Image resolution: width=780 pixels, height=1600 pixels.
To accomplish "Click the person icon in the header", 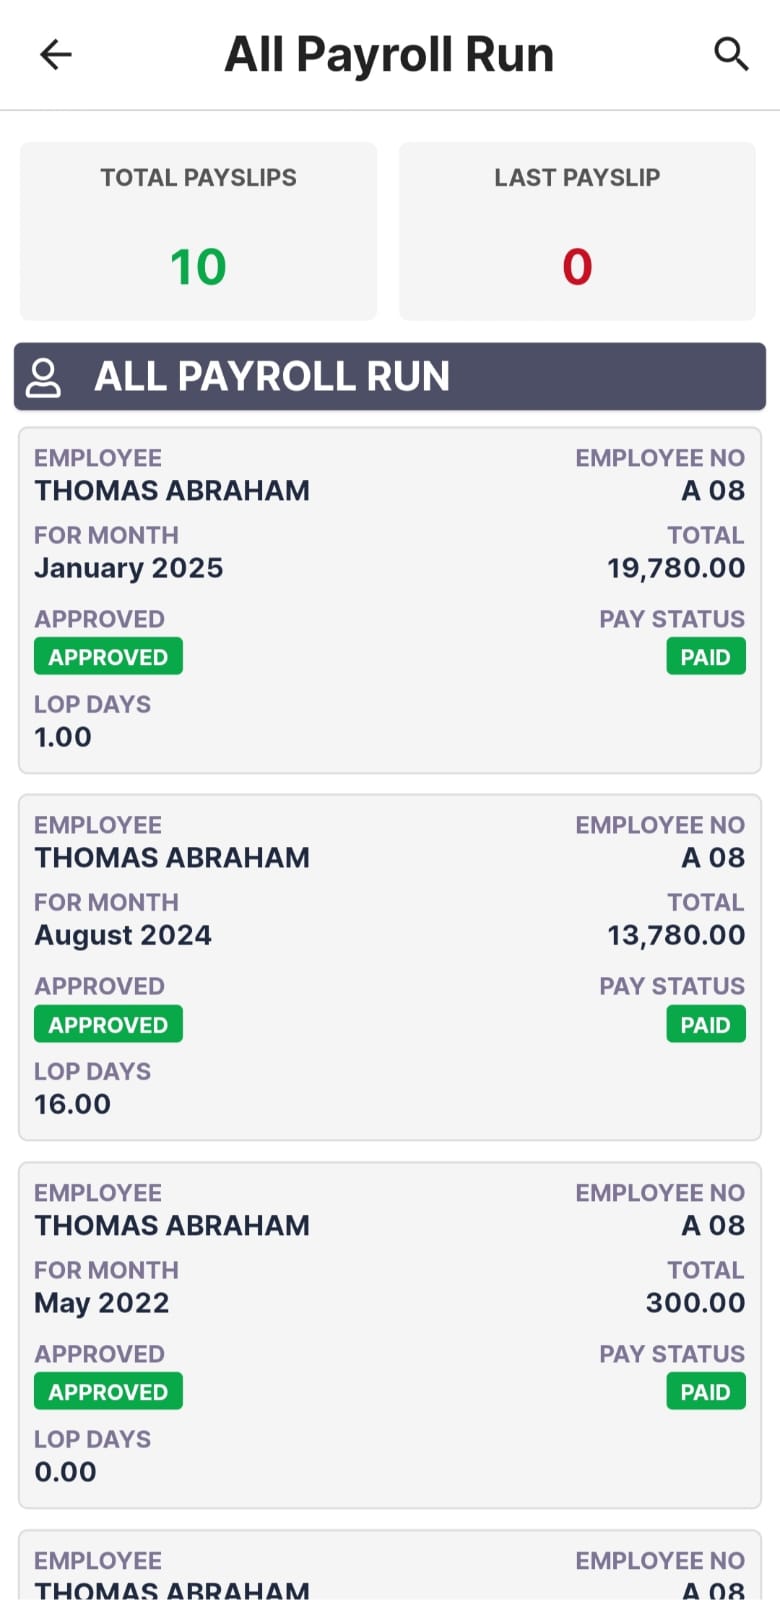I will 43,378.
